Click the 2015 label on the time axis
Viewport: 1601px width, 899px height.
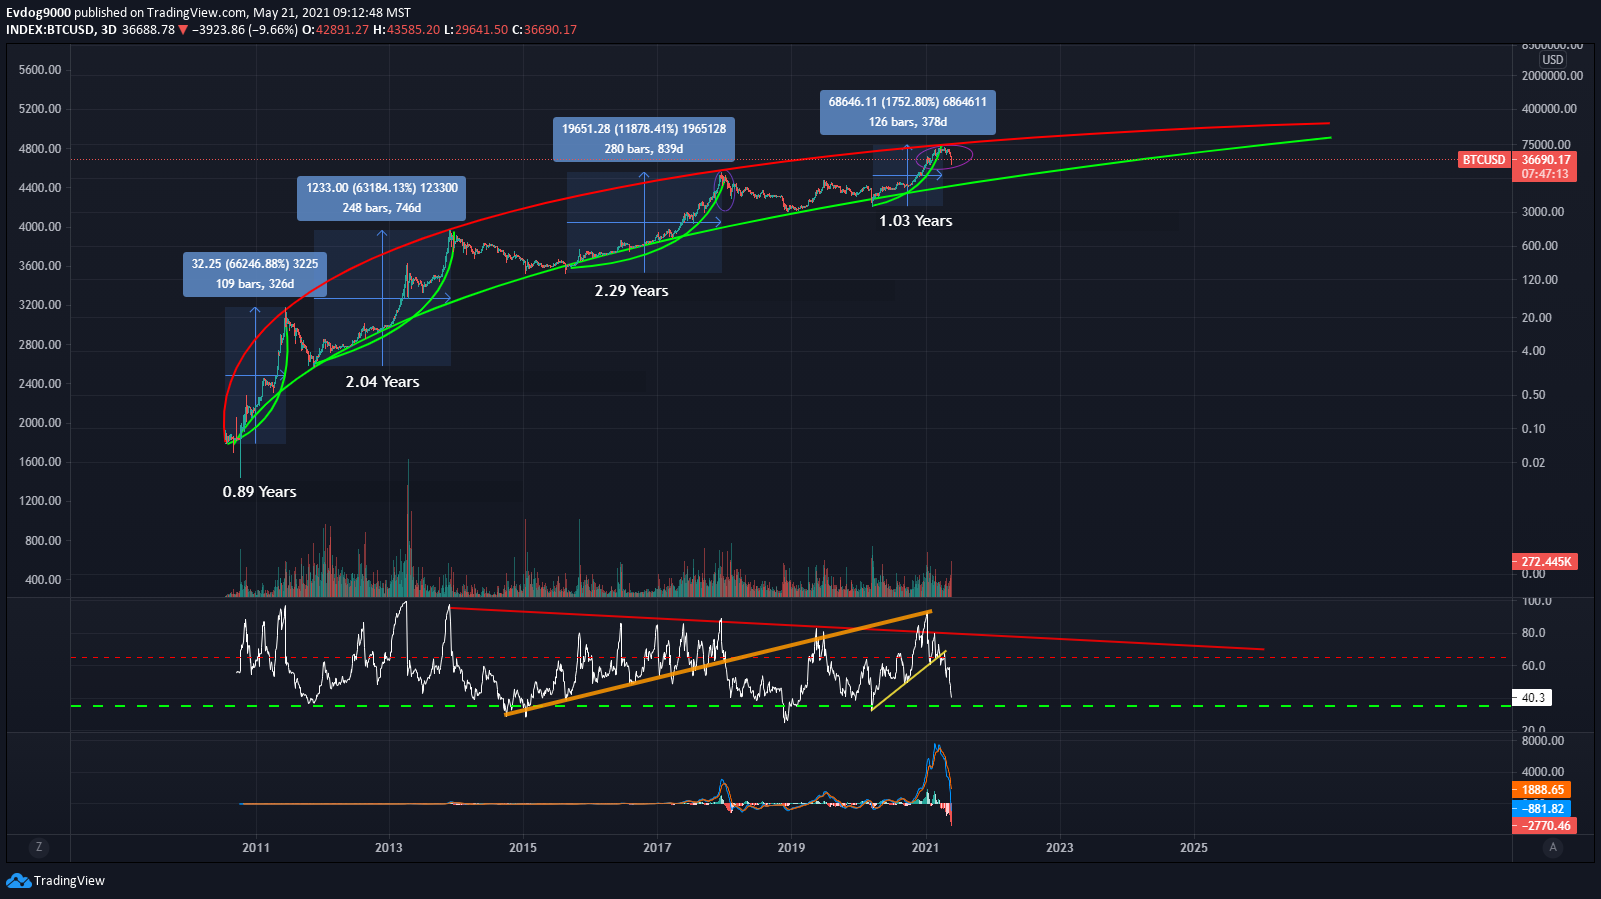point(523,848)
